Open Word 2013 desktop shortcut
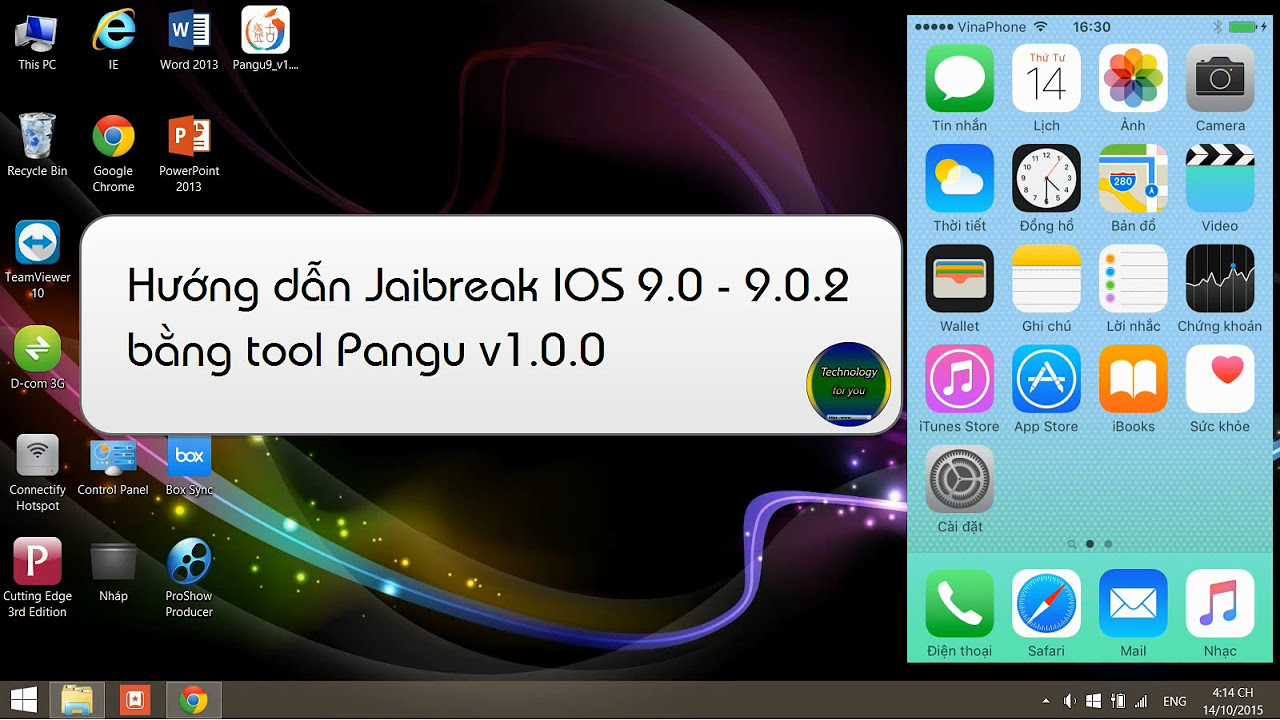The image size is (1280, 720). [x=189, y=41]
